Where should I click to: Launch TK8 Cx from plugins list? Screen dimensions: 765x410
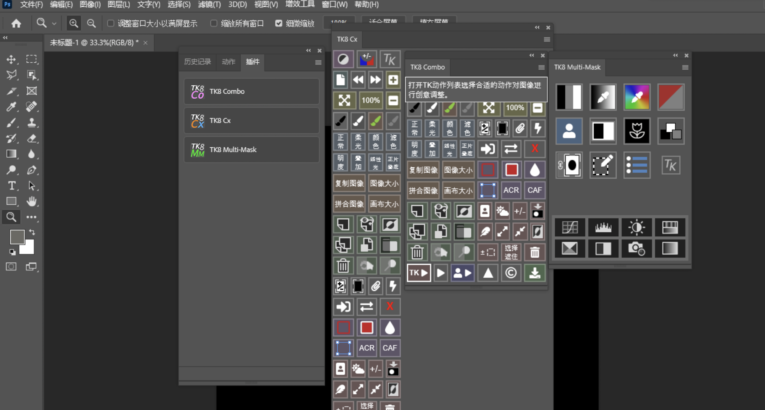(252, 120)
